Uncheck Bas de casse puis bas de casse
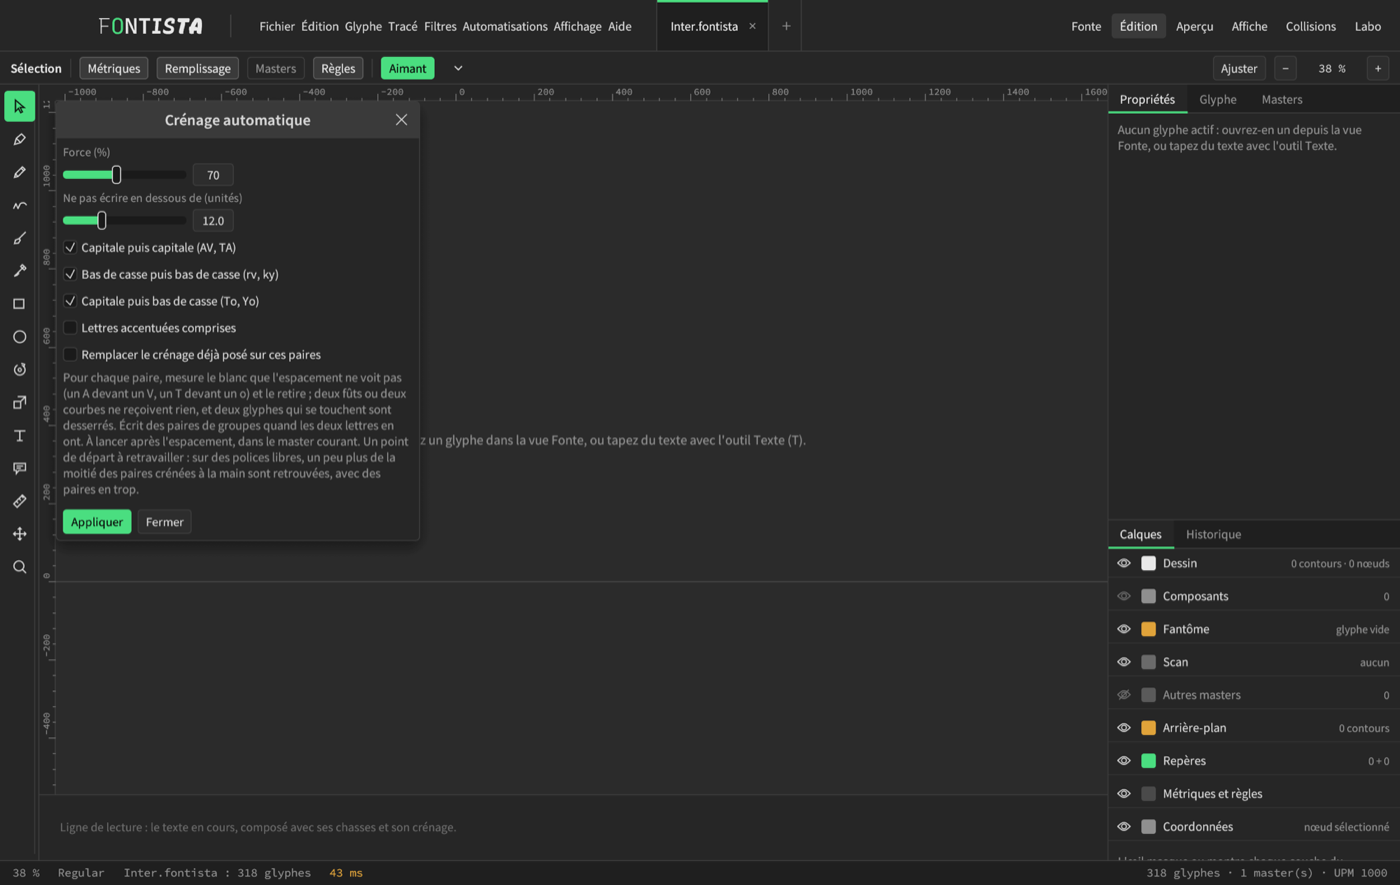Screen dimensions: 1400x885 (x=70, y=274)
